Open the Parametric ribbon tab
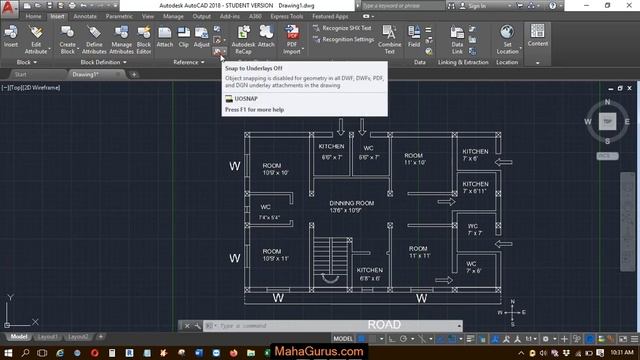640x360 pixels. pyautogui.click(x=119, y=16)
